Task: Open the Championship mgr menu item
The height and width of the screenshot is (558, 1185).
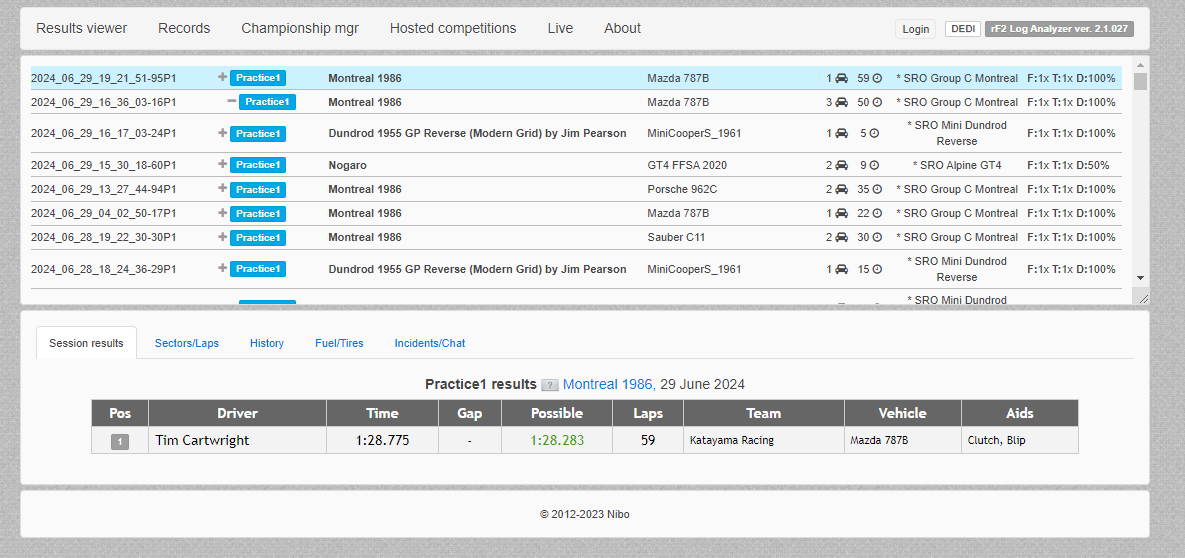Action: pos(300,28)
